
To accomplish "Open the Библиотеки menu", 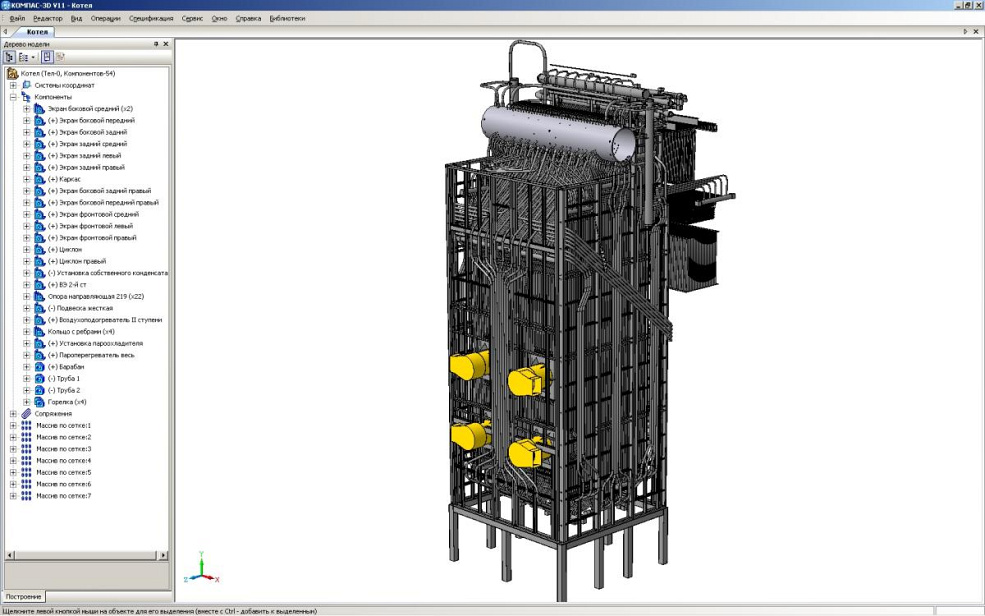I will pos(288,18).
